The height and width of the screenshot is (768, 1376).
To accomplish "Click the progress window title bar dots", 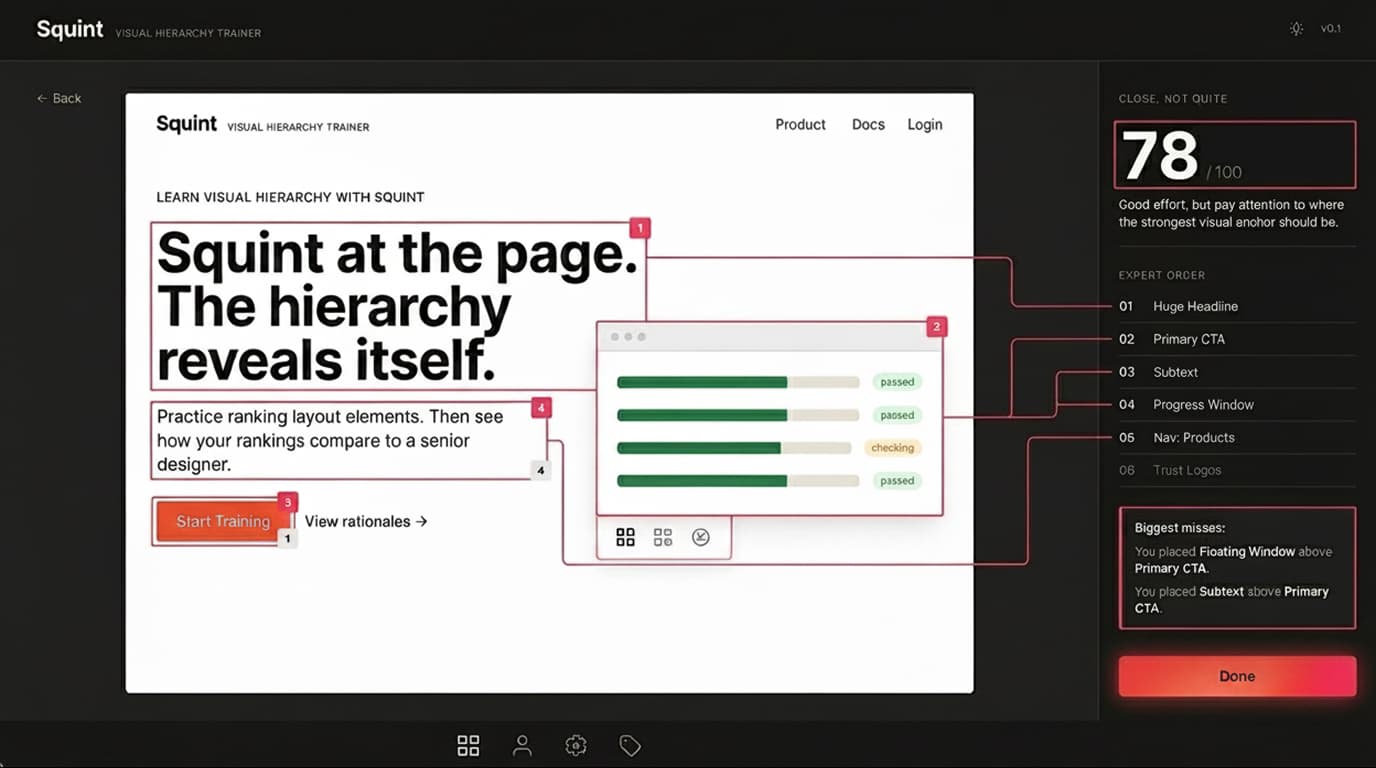I will (627, 337).
